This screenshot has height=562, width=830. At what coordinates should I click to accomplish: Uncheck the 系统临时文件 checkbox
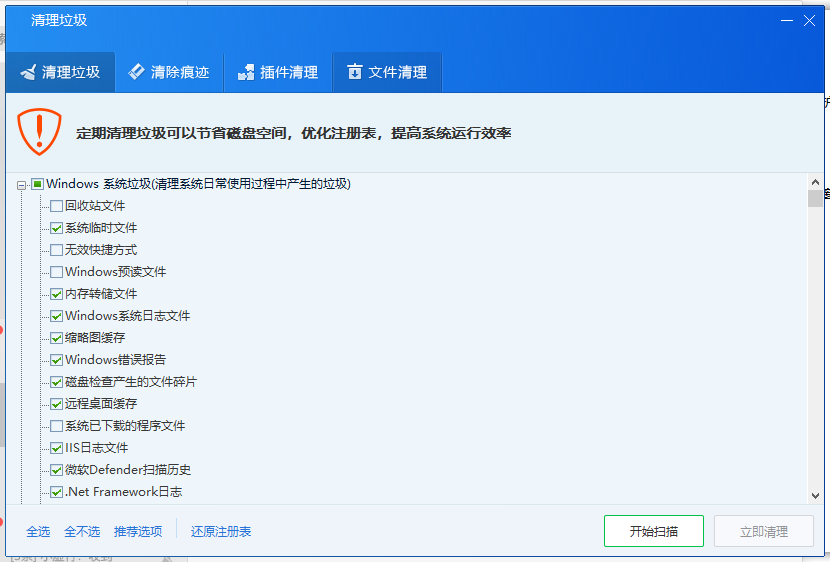(57, 228)
